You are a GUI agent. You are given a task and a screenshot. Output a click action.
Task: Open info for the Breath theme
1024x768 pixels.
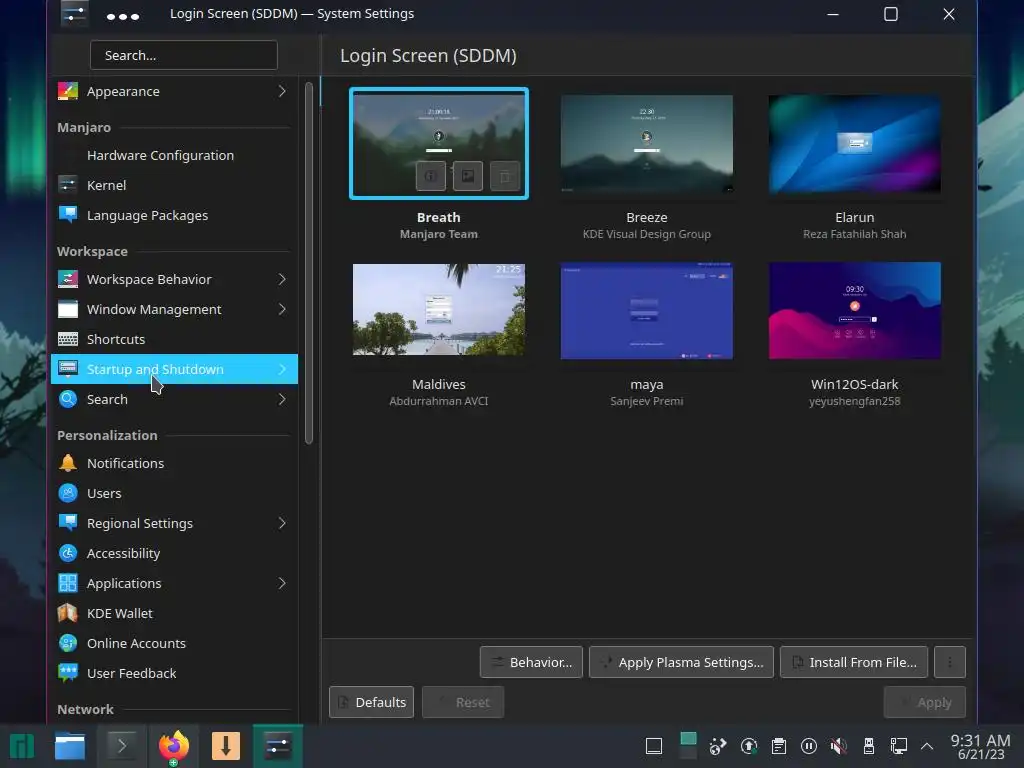point(431,176)
